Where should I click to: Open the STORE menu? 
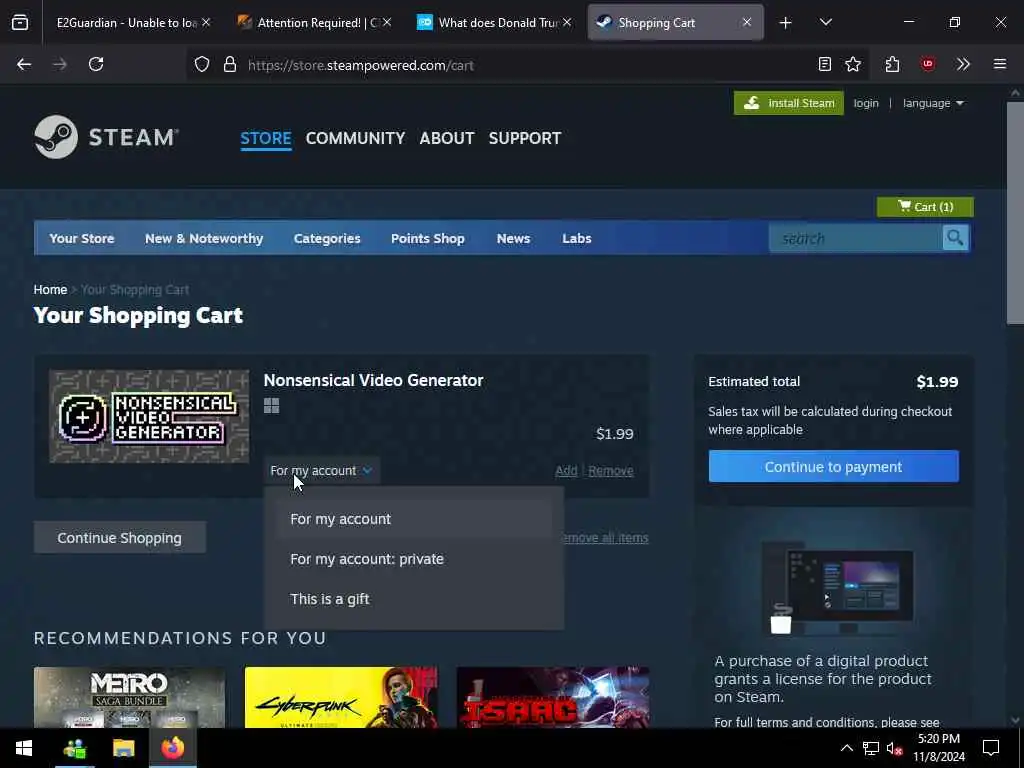click(266, 138)
